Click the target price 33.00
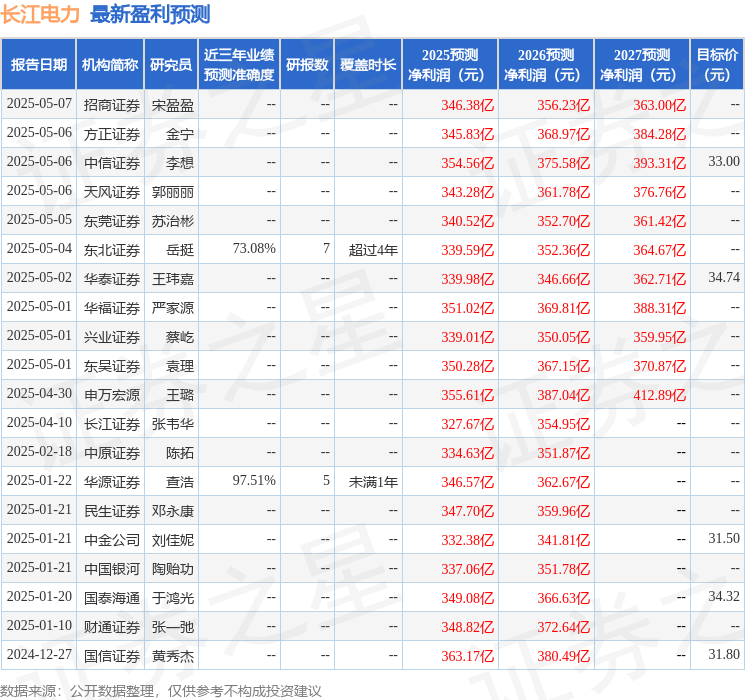Image resolution: width=745 pixels, height=700 pixels. (724, 162)
